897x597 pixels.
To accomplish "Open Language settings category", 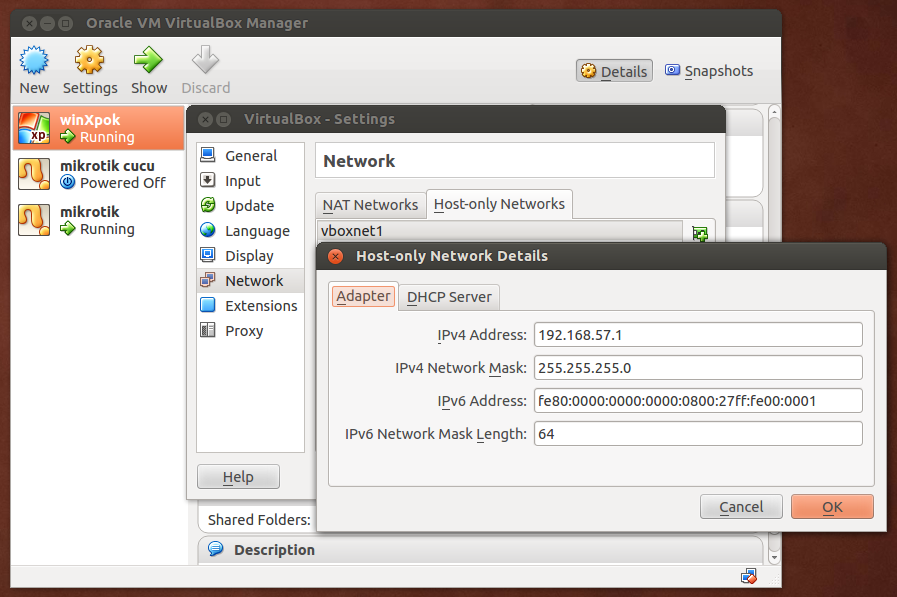I will (x=251, y=230).
